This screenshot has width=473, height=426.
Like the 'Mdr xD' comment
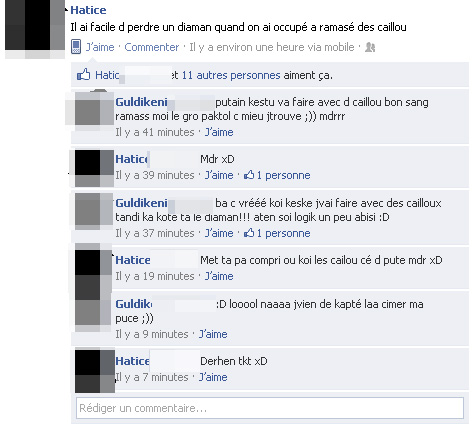click(x=219, y=175)
